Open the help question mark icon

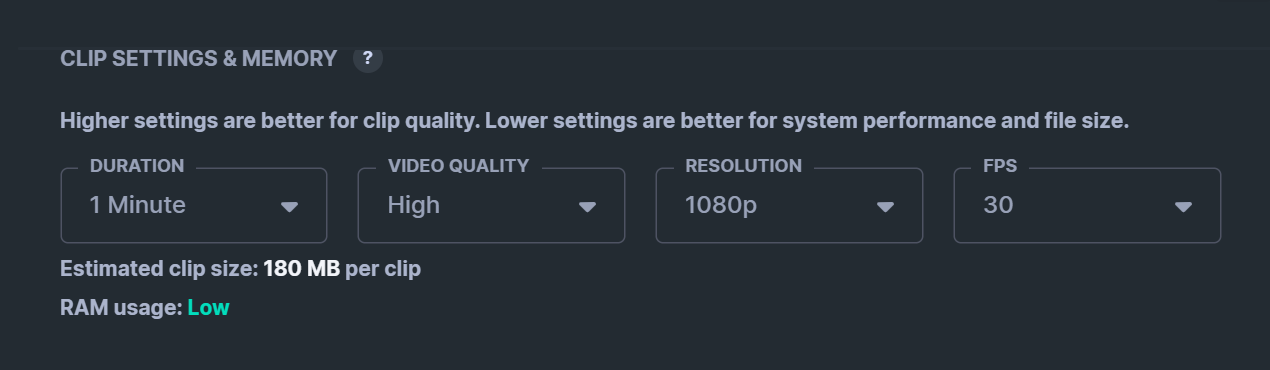[367, 58]
